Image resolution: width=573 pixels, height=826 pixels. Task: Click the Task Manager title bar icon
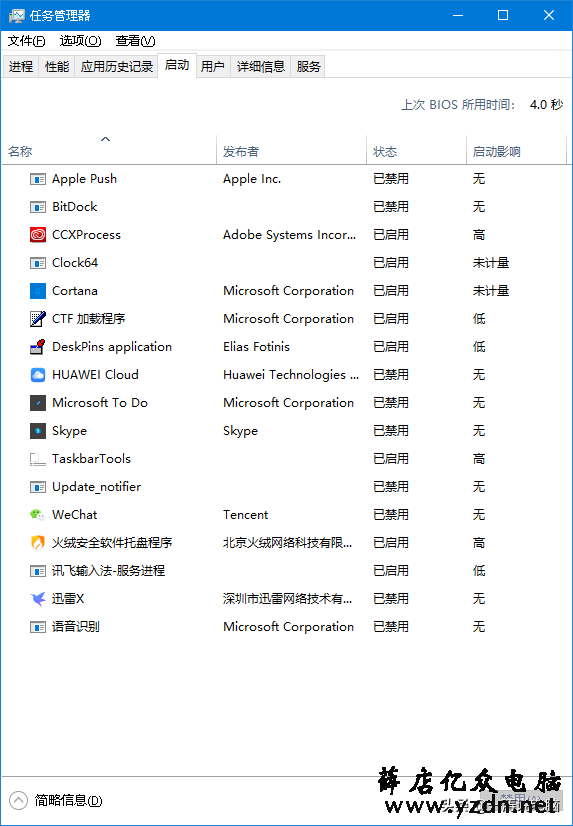pyautogui.click(x=16, y=15)
